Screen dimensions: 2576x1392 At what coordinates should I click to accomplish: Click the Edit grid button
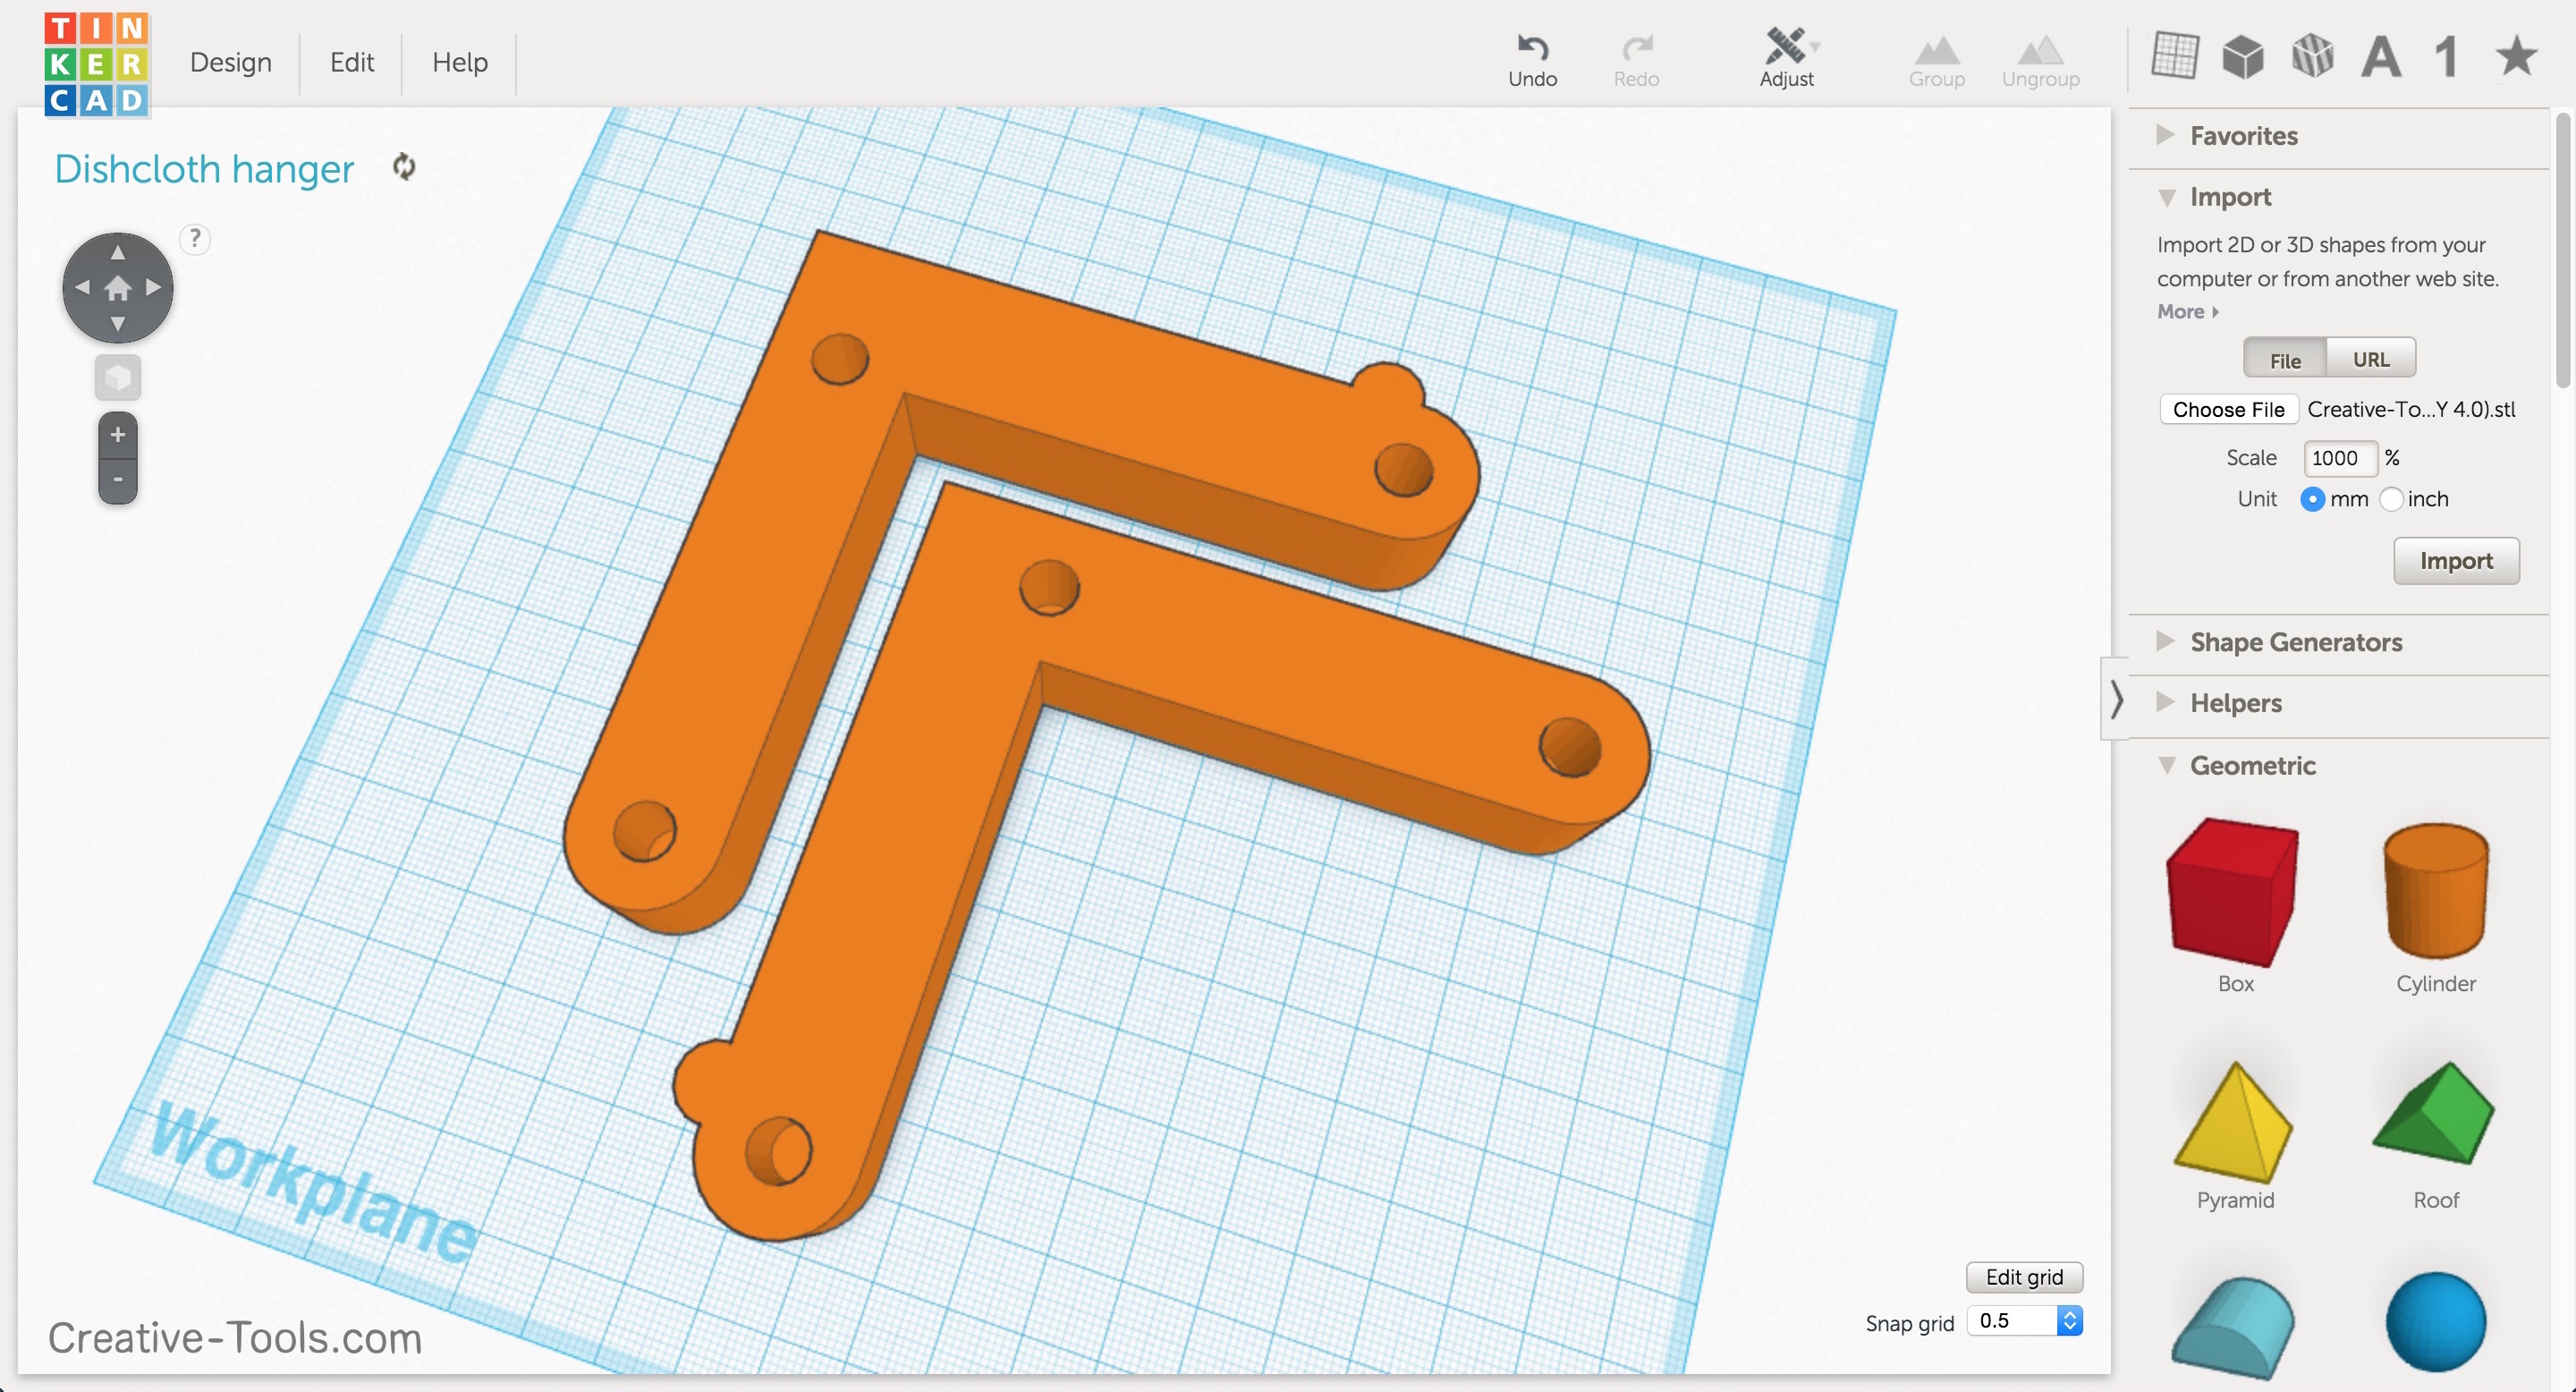(x=2024, y=1277)
